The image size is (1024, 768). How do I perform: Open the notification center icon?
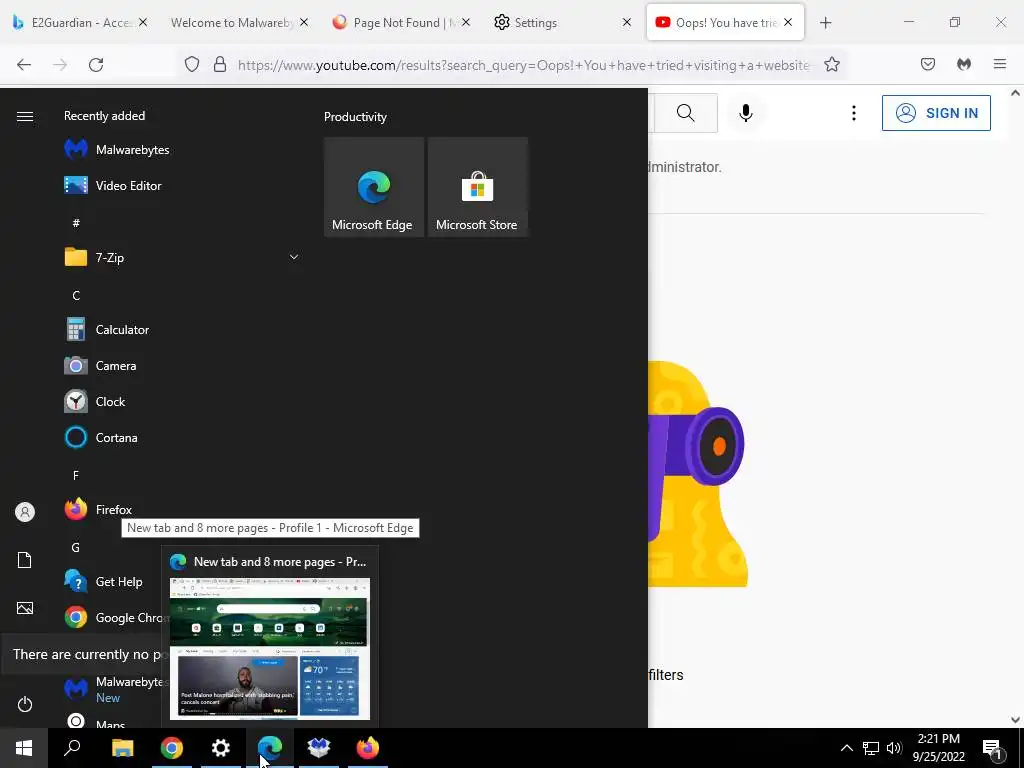click(x=993, y=749)
